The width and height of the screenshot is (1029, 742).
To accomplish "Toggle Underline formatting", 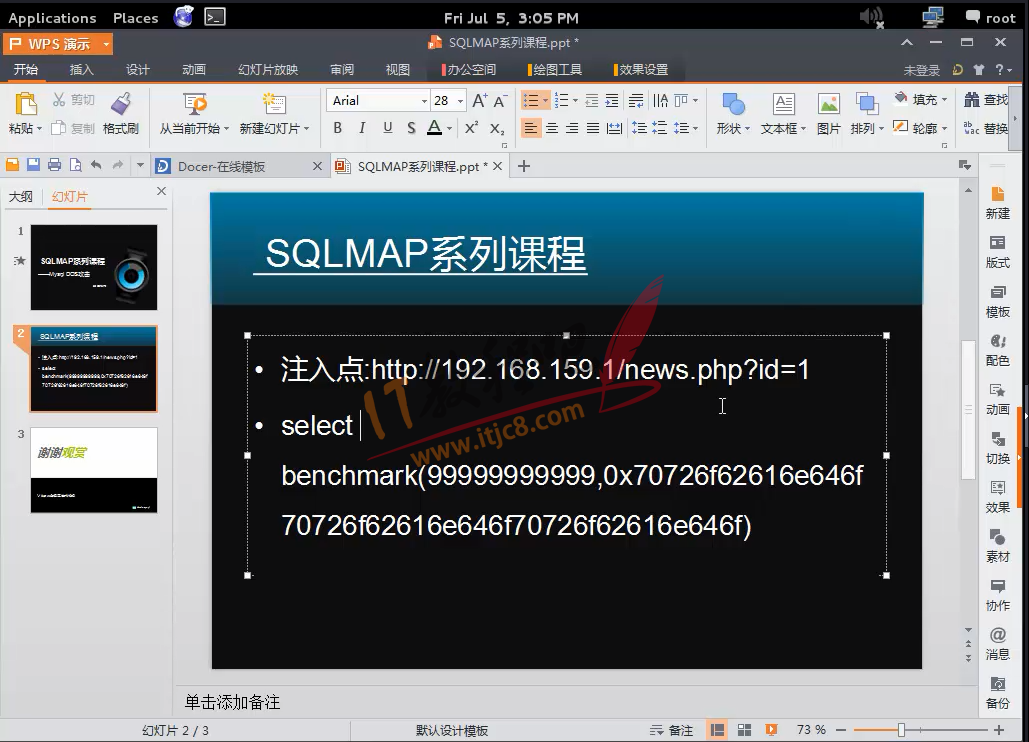I will tap(387, 127).
